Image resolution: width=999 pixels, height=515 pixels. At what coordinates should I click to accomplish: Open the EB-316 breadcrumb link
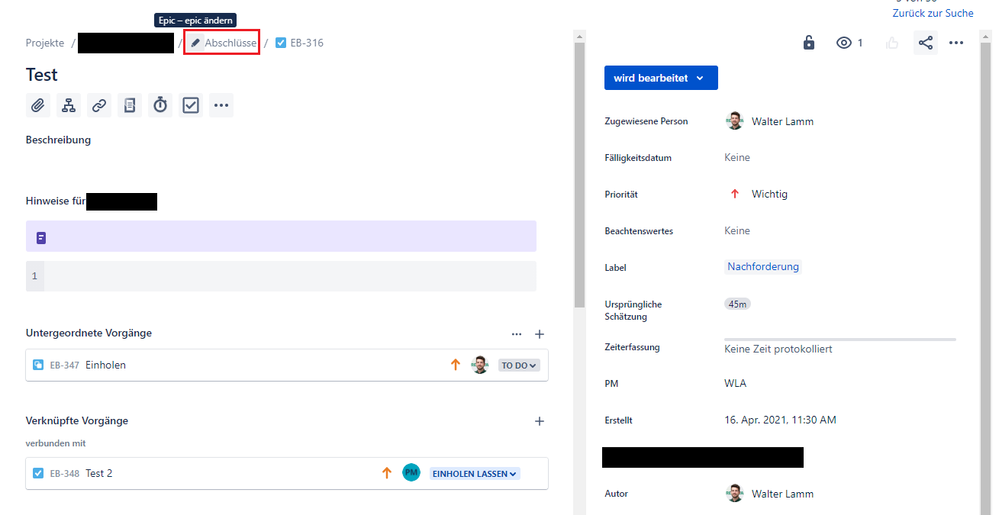click(306, 43)
